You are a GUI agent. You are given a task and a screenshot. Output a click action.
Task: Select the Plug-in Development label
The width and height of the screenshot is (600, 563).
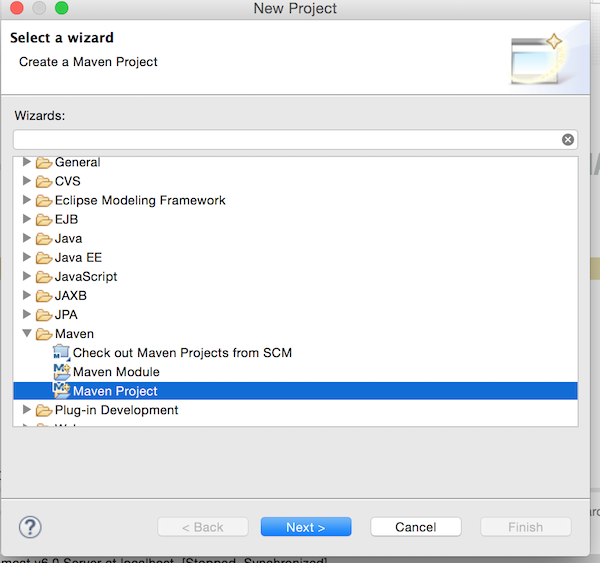pyautogui.click(x=116, y=410)
